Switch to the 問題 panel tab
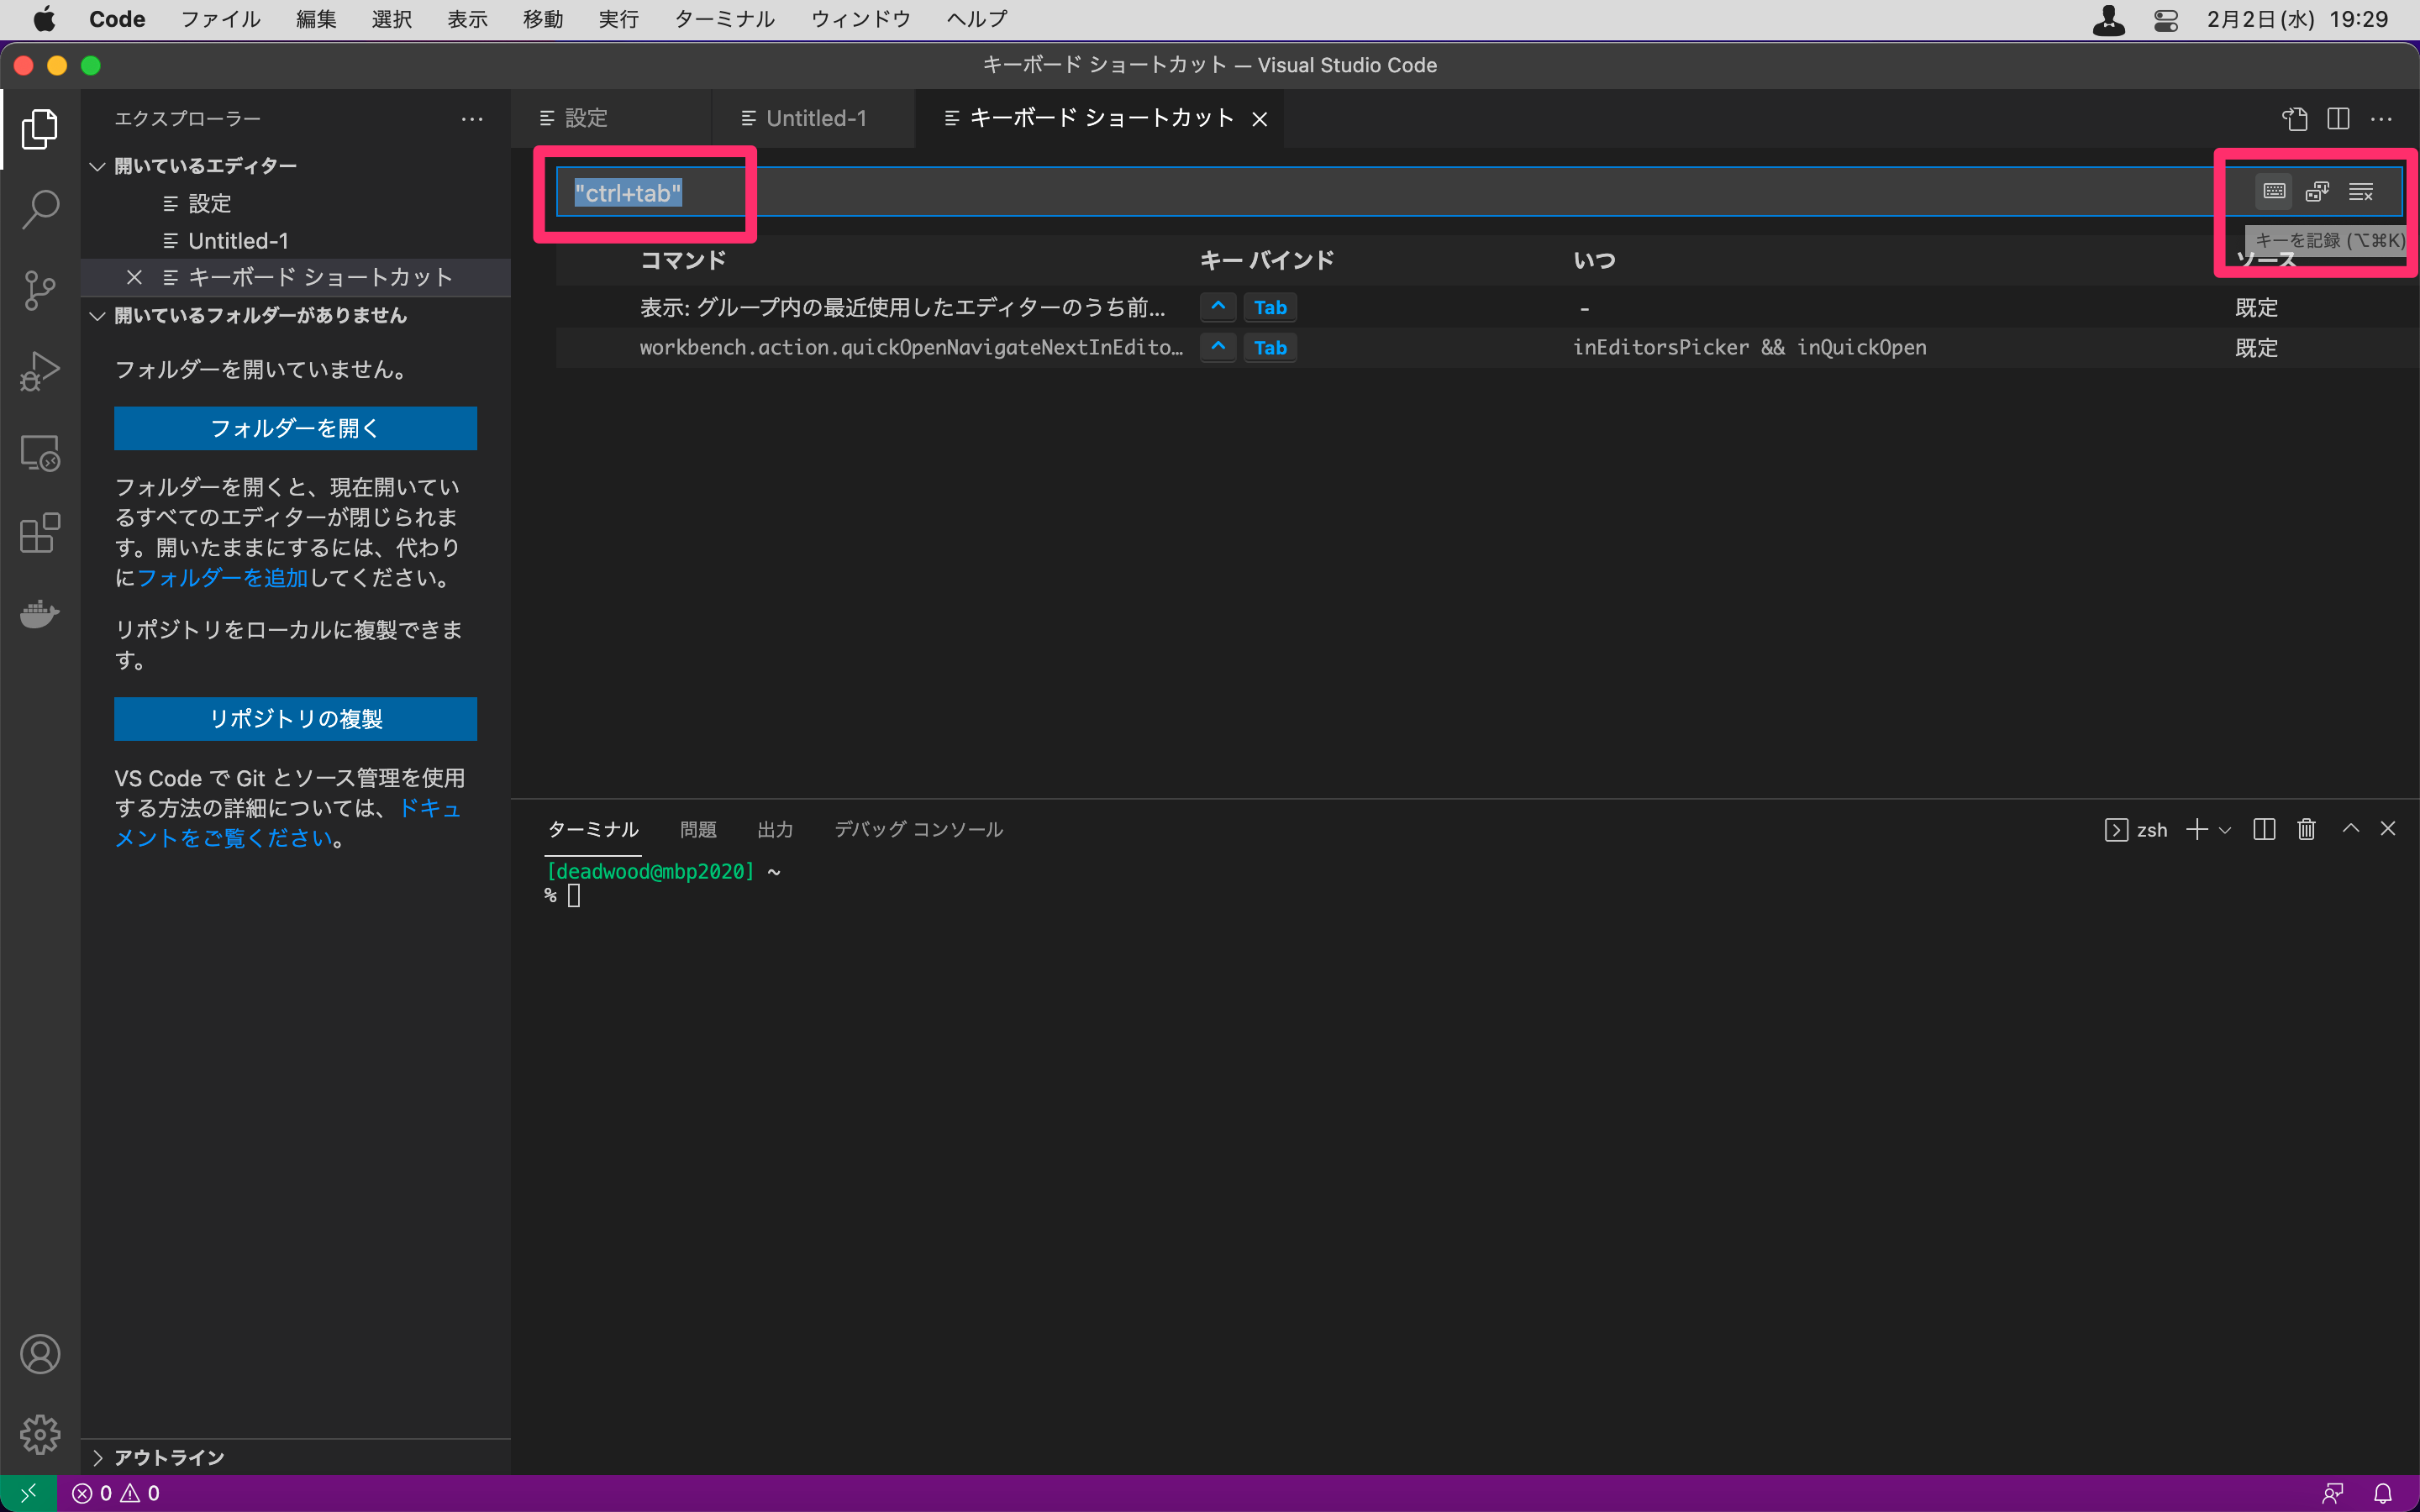2420x1512 pixels. pos(698,829)
